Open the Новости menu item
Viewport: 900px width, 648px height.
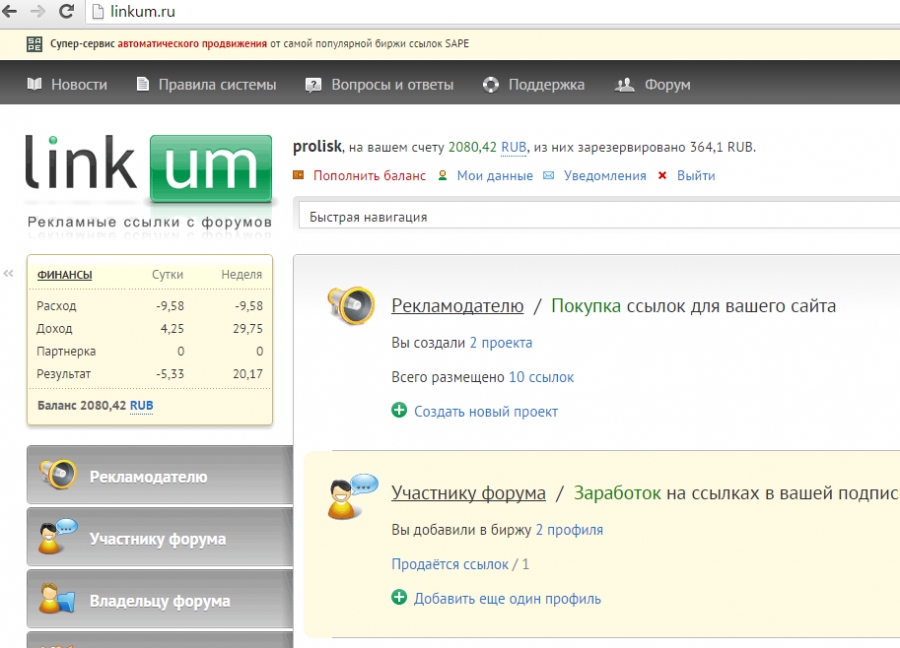pyautogui.click(x=67, y=84)
